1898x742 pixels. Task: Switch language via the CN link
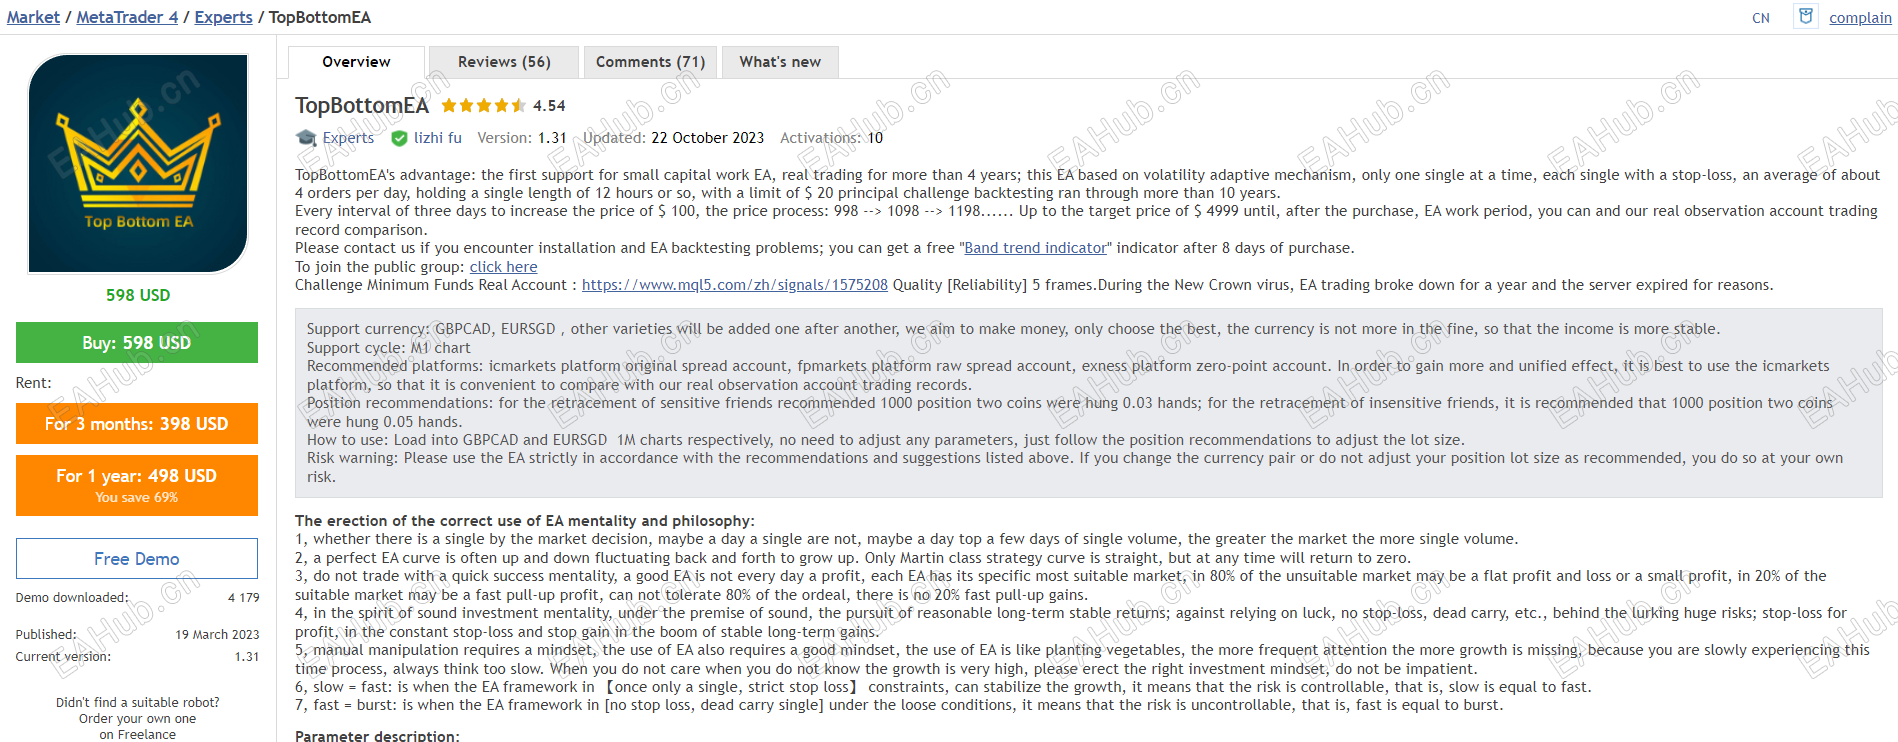click(x=1761, y=18)
